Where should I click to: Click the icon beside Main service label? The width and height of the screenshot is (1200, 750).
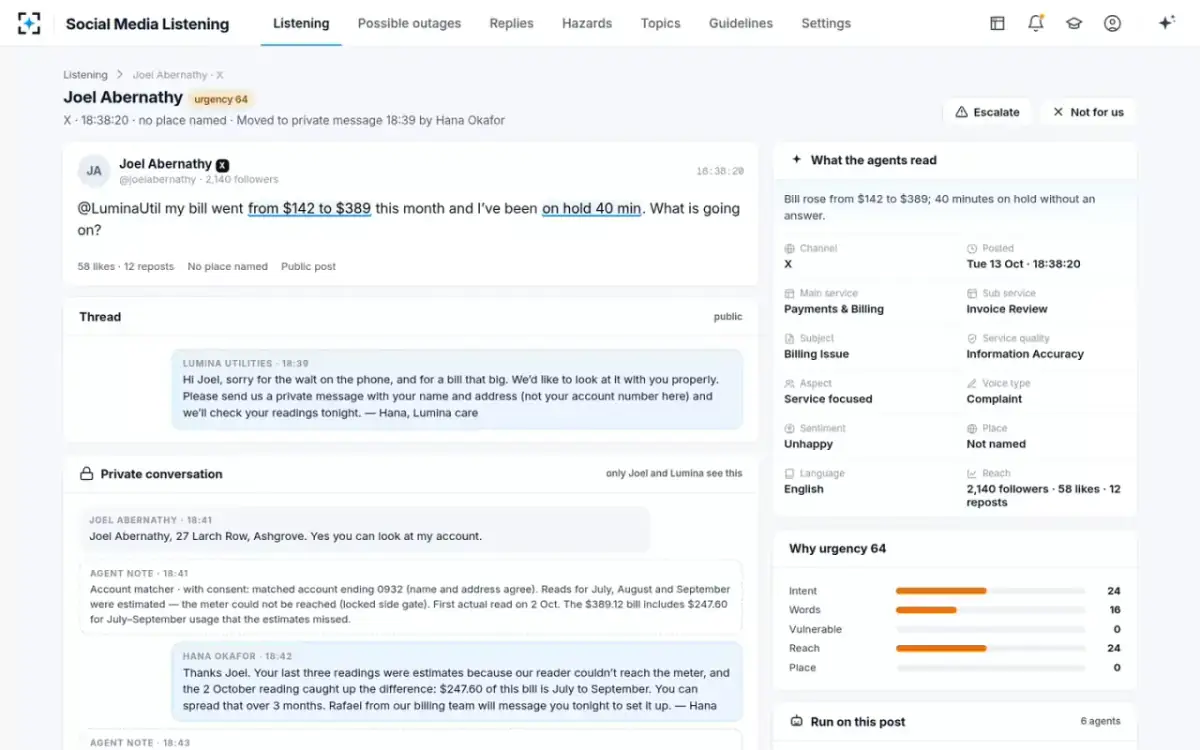coord(790,293)
